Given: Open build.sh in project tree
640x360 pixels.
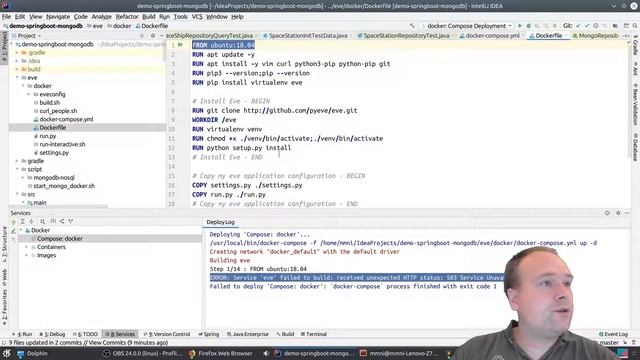Looking at the screenshot, I should click(49, 102).
